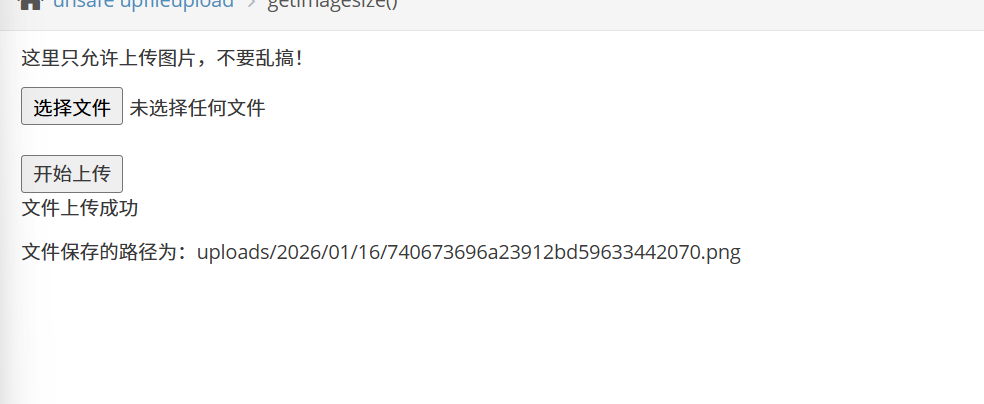This screenshot has width=984, height=404.
Task: Click the home icon in the breadcrumb
Action: coord(30,4)
